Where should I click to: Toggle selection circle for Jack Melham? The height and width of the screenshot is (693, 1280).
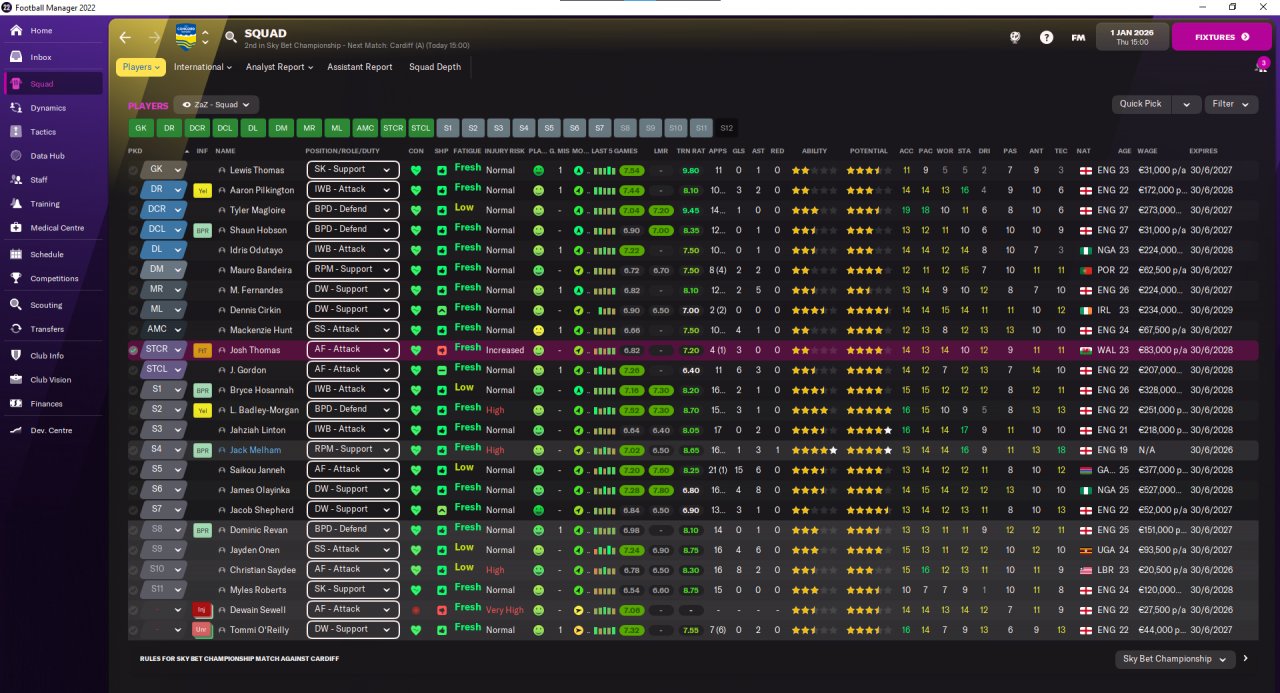[x=134, y=450]
